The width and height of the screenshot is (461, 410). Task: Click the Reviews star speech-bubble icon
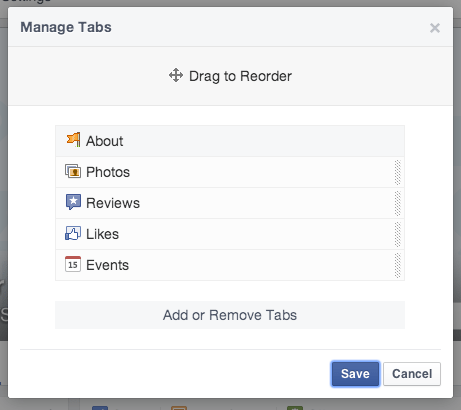(73, 202)
